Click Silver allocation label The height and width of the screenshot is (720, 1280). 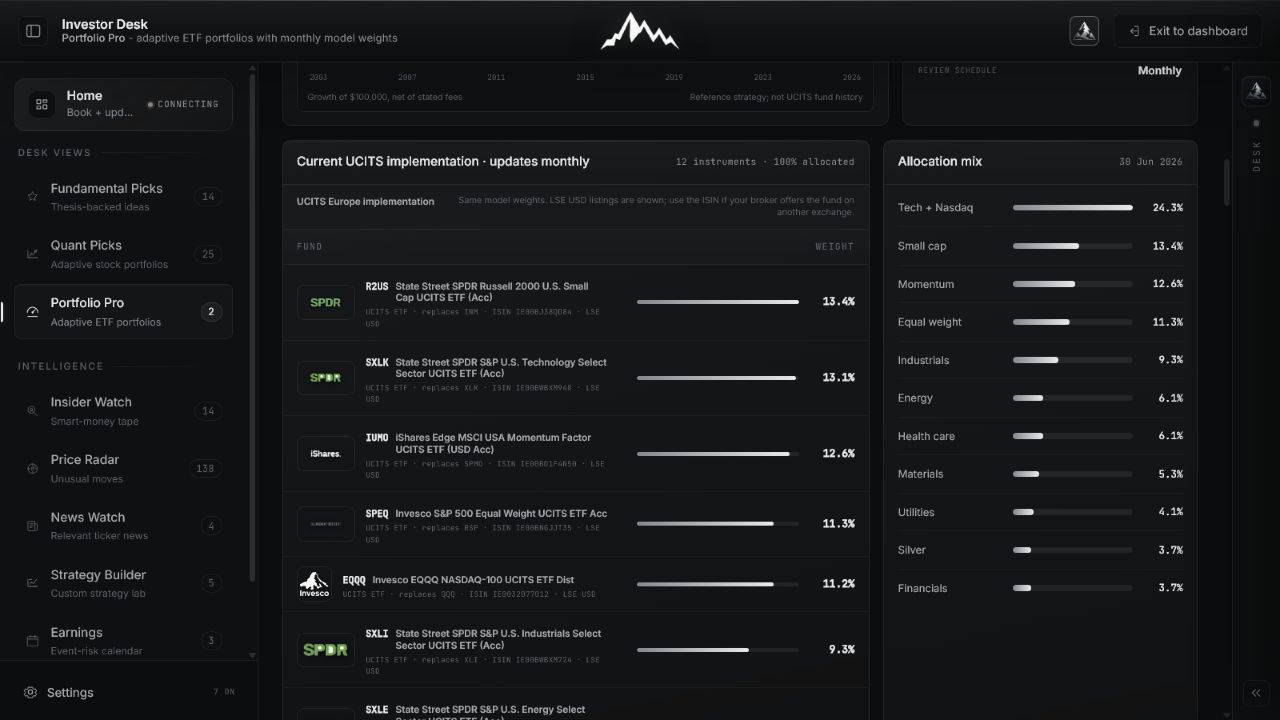tap(912, 550)
